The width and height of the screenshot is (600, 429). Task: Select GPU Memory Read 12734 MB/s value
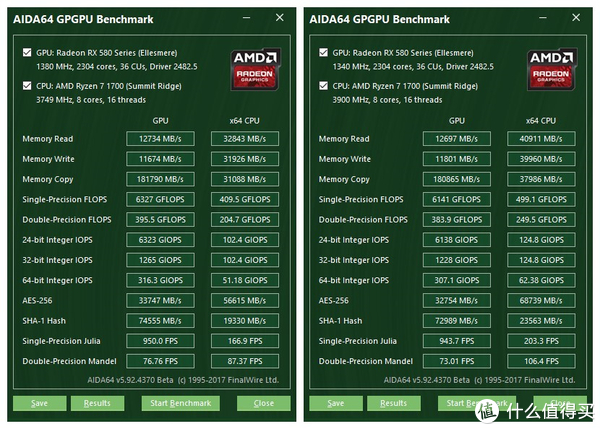coord(160,139)
